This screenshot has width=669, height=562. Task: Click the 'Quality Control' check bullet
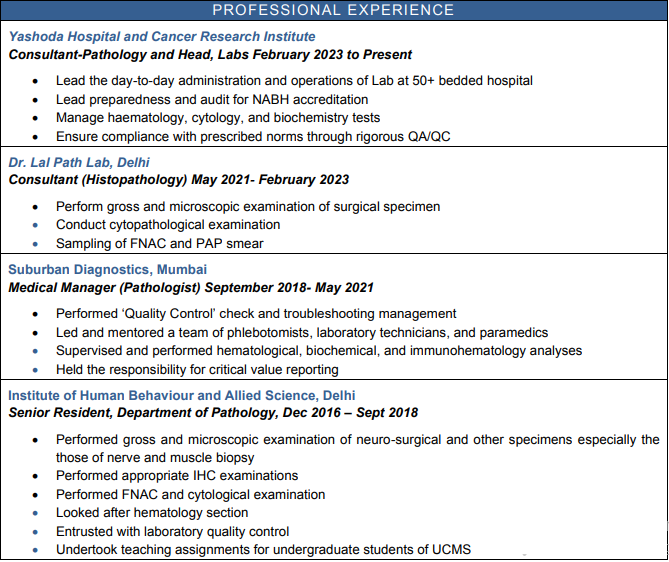click(x=256, y=314)
